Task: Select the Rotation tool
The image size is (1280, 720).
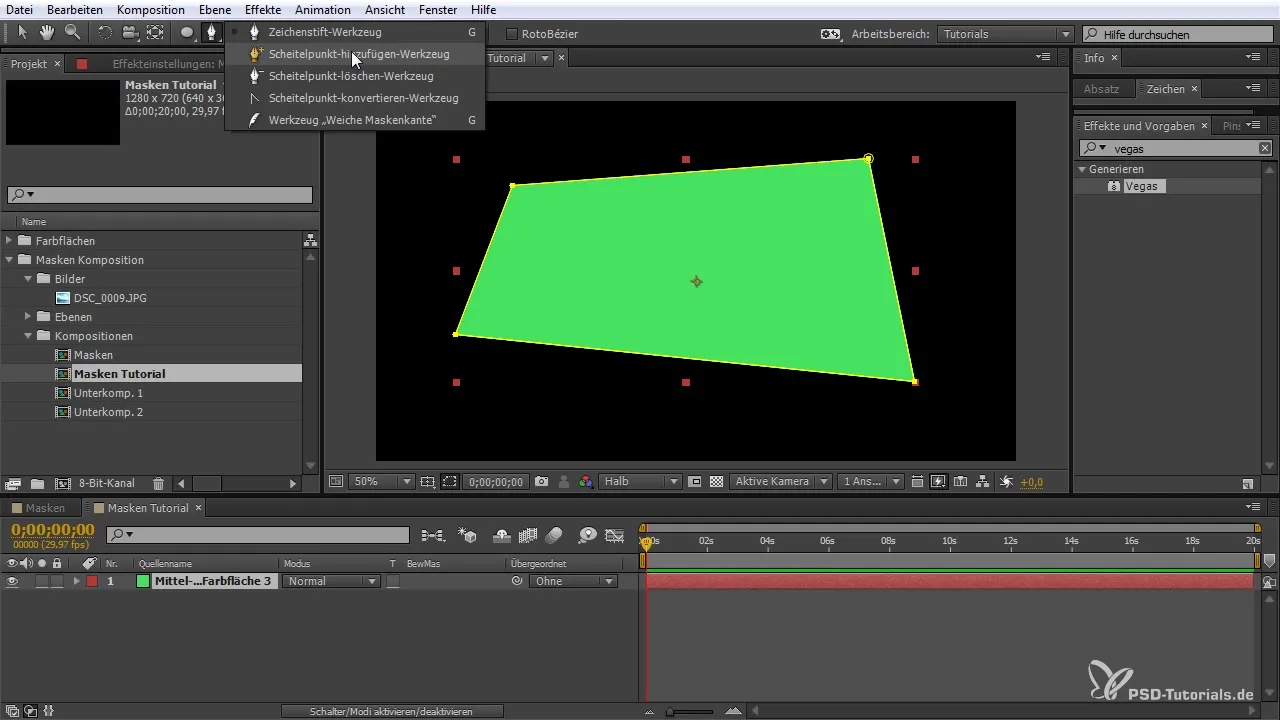Action: (105, 32)
